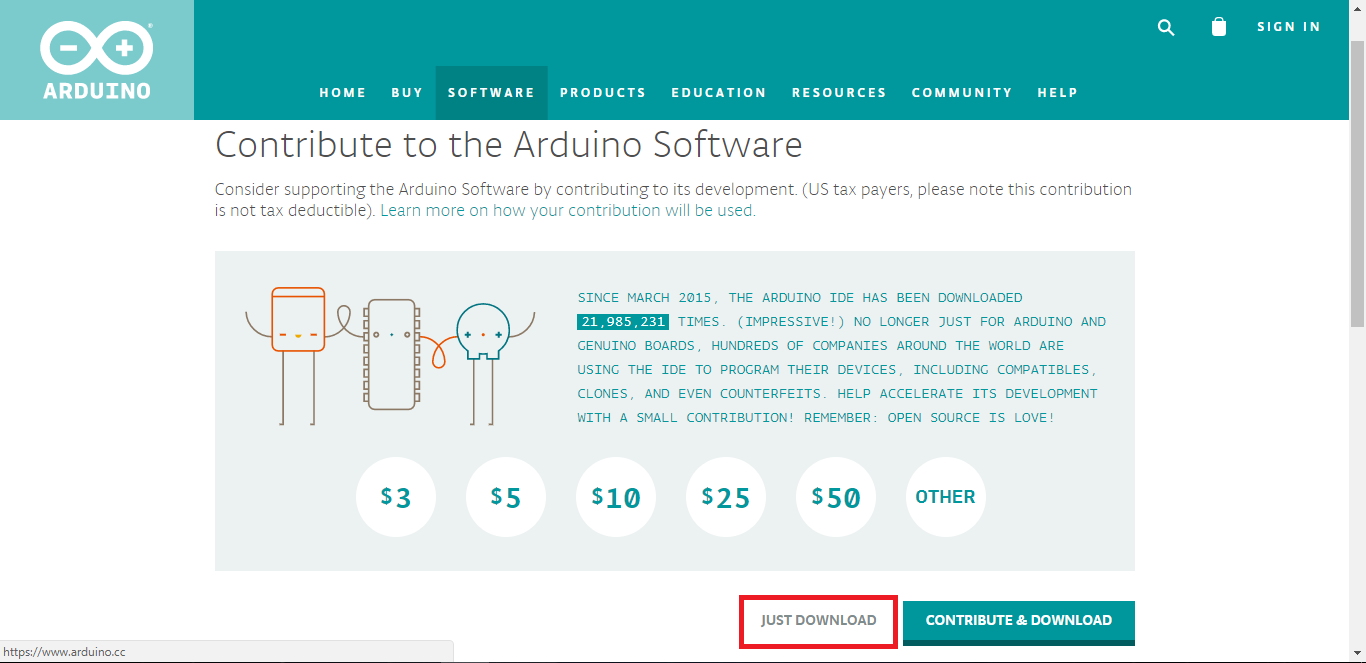Choose the $50 contribution amount

point(836,497)
